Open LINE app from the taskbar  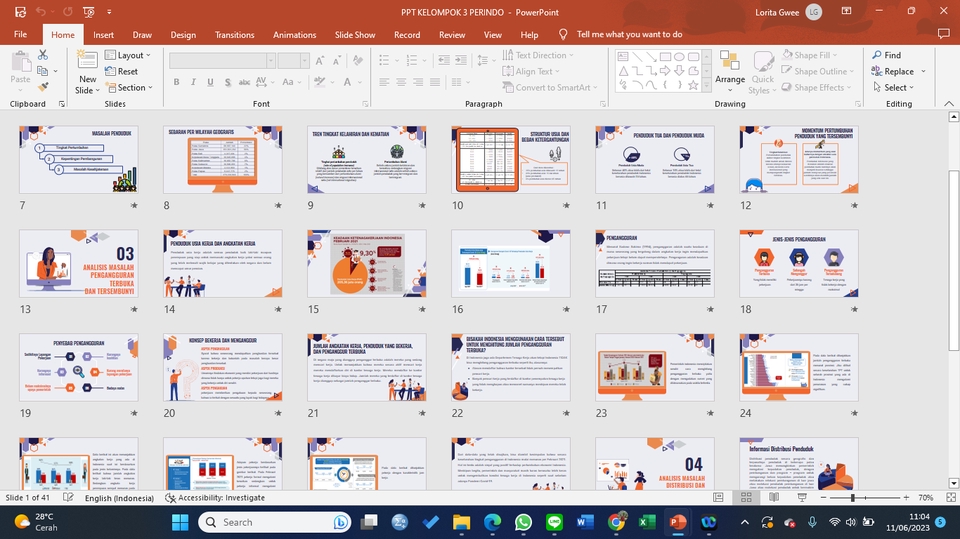point(554,522)
